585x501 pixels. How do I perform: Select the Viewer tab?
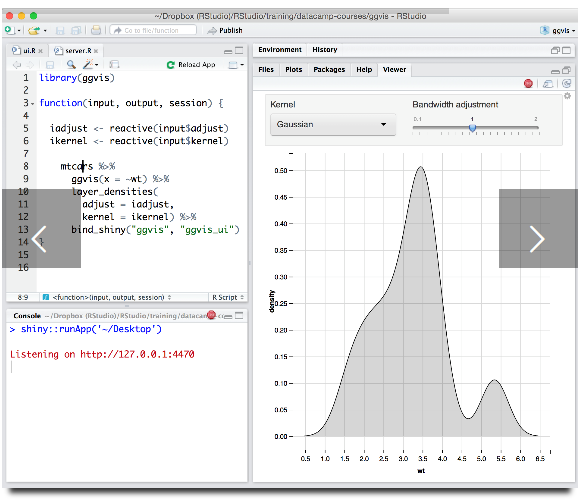(x=394, y=70)
